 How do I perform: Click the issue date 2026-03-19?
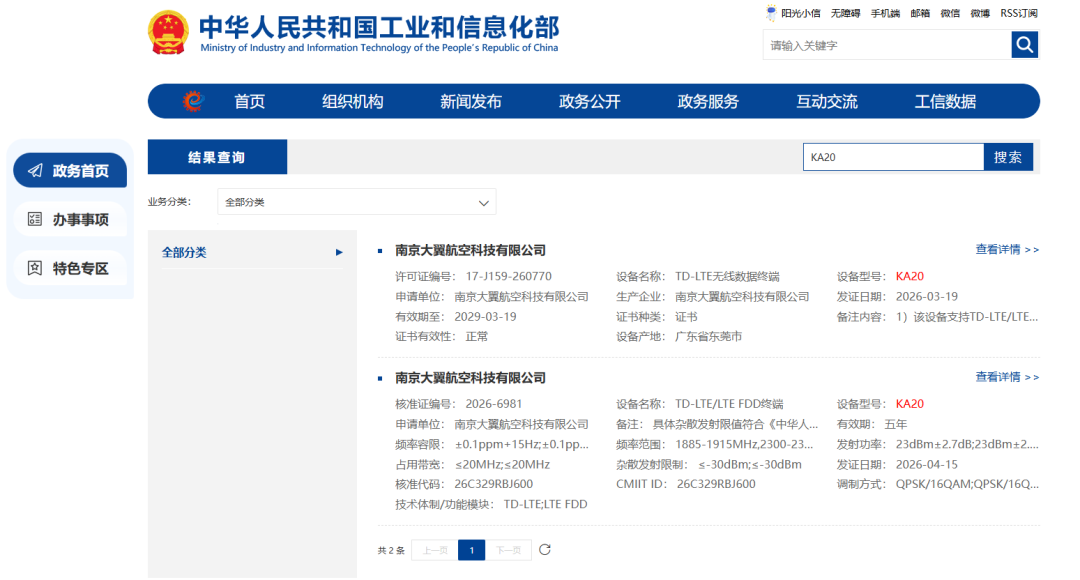point(926,296)
